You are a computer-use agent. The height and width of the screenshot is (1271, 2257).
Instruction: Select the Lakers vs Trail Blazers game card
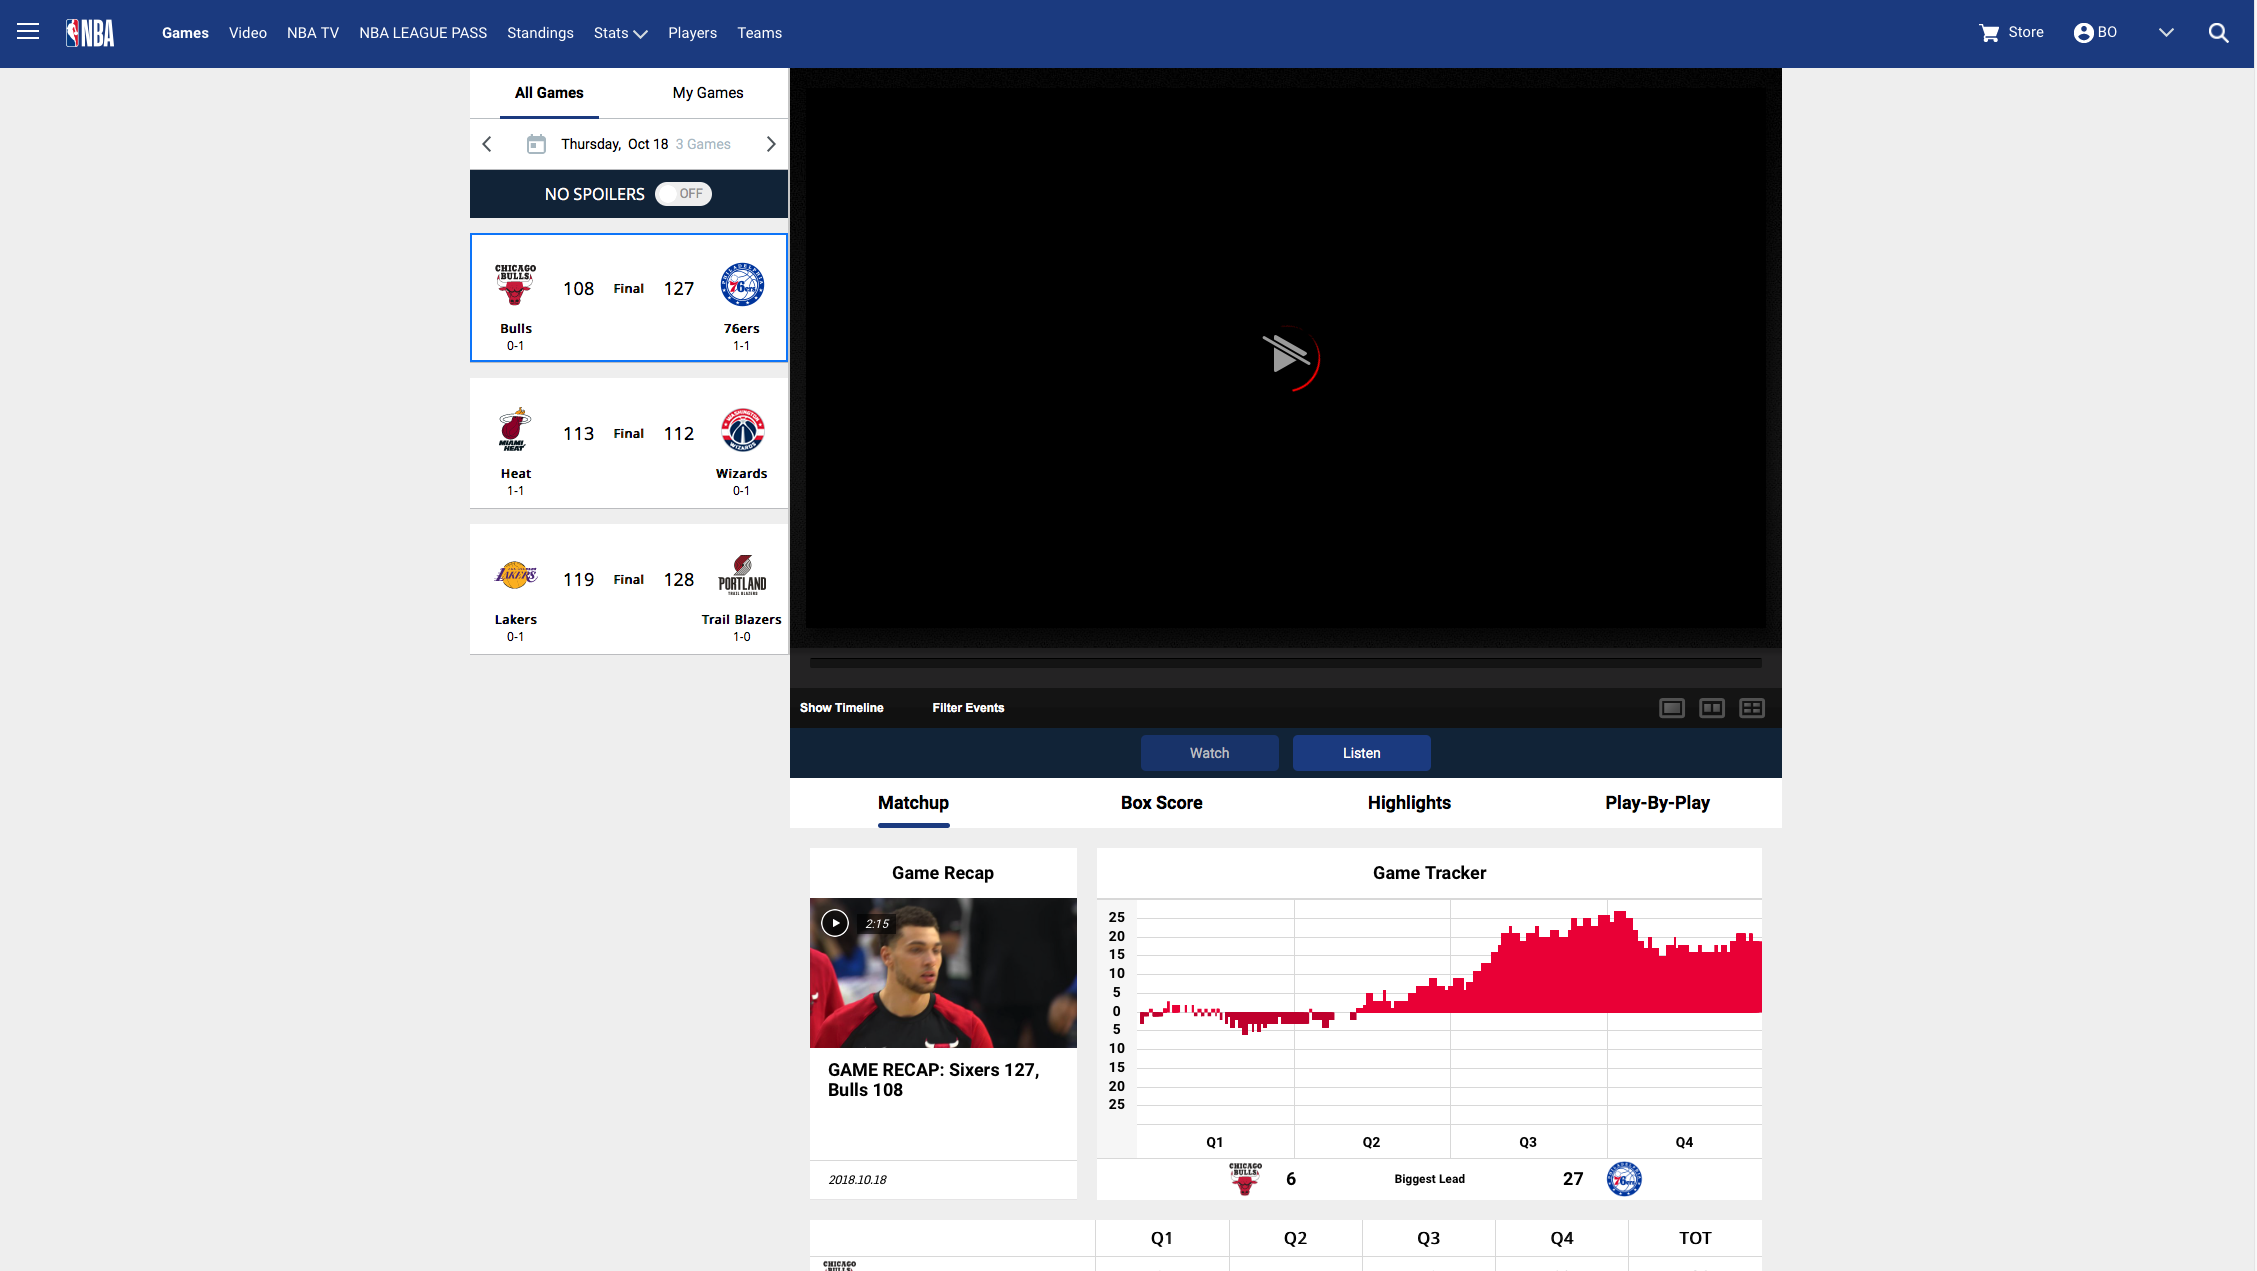pos(629,589)
